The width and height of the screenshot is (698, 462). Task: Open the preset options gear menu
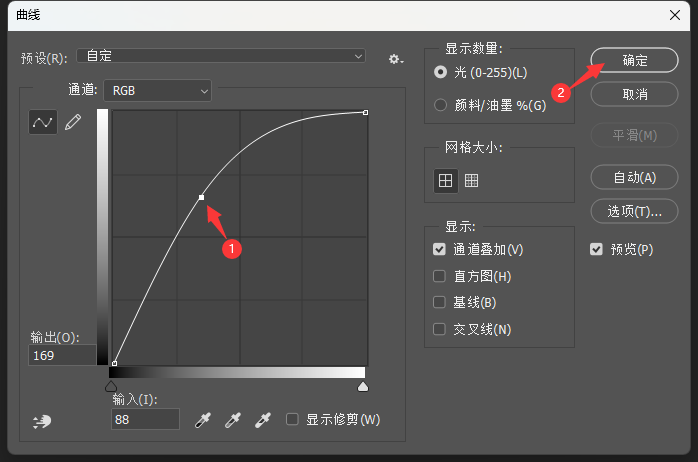pos(396,59)
